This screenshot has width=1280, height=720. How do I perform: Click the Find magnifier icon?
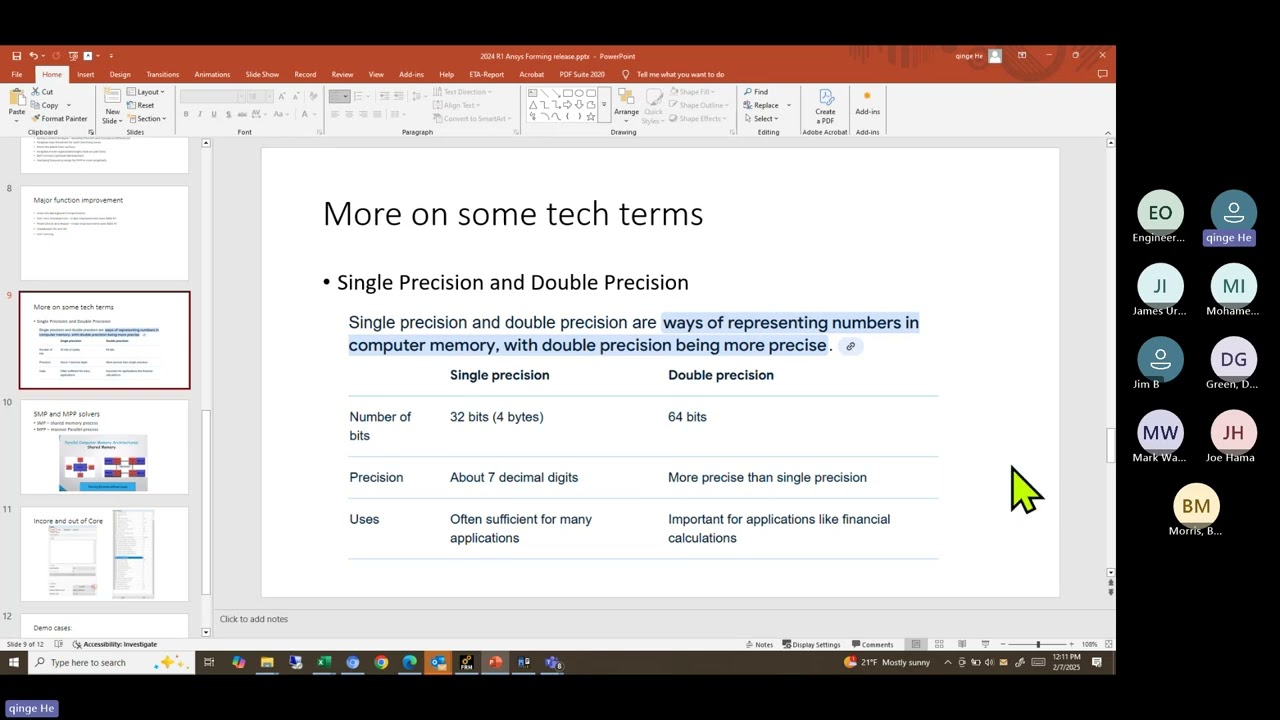[x=747, y=92]
